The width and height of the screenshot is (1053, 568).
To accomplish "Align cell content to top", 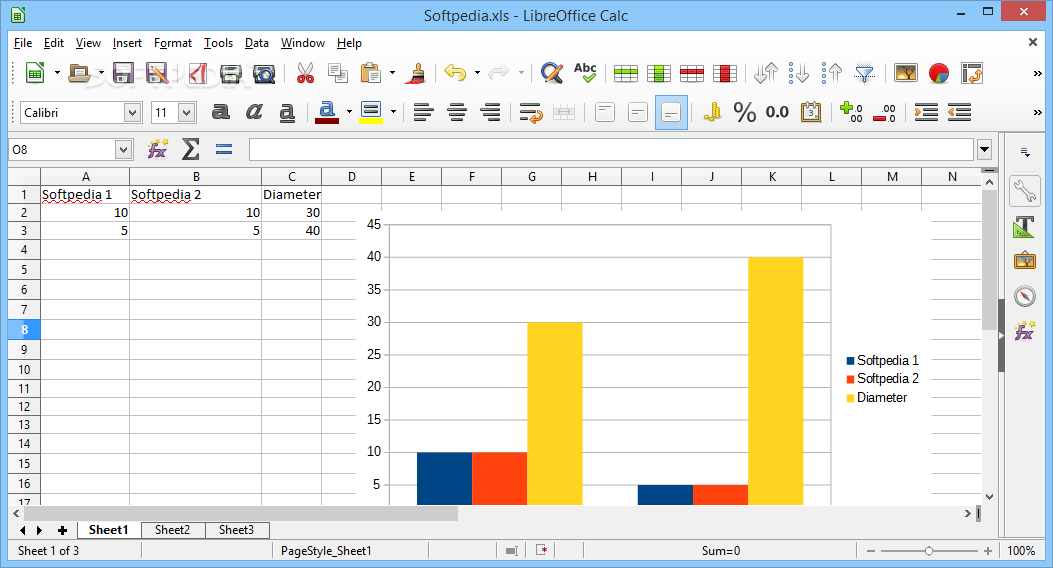I will pos(604,112).
